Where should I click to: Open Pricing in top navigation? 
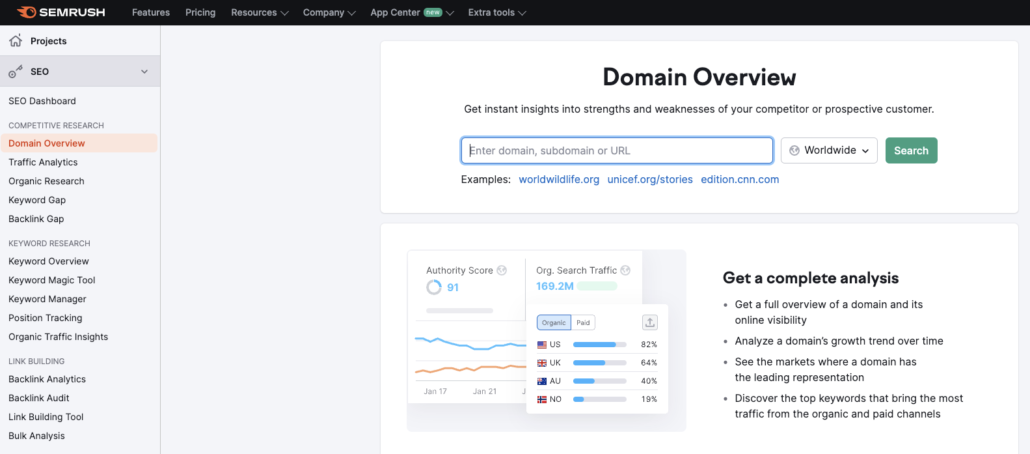tap(200, 12)
